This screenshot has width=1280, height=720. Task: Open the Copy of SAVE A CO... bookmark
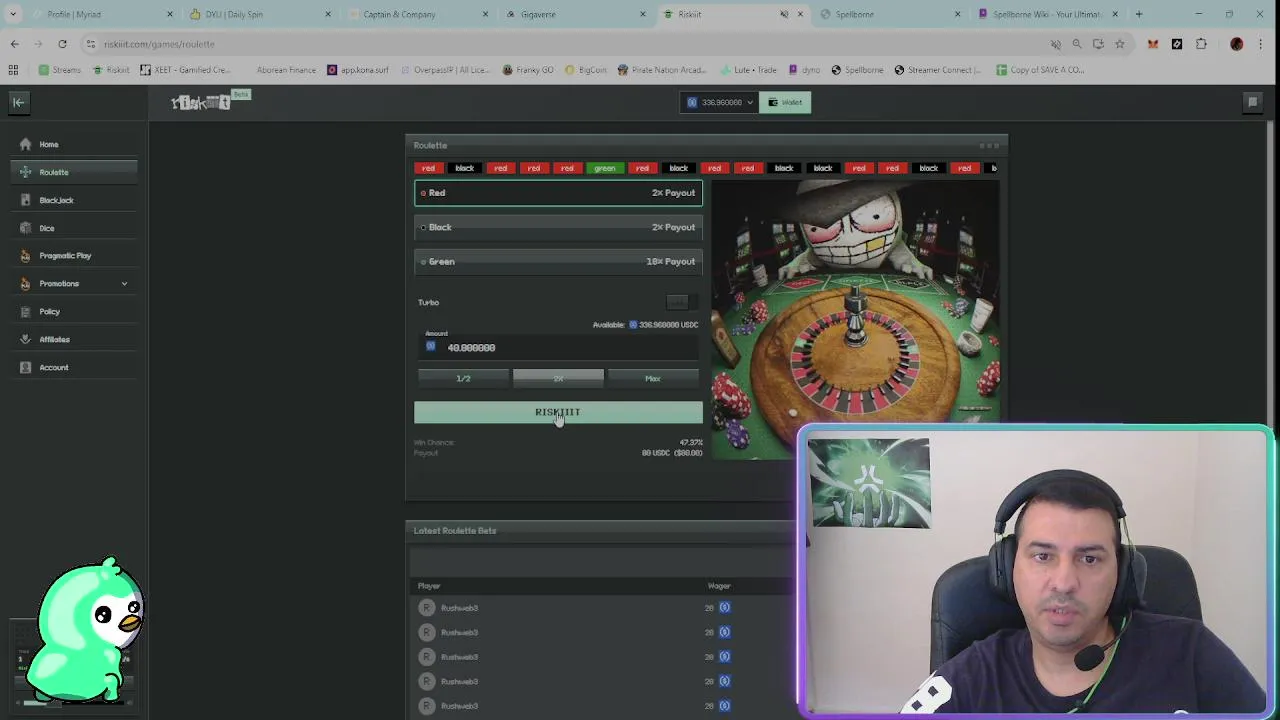click(1039, 70)
